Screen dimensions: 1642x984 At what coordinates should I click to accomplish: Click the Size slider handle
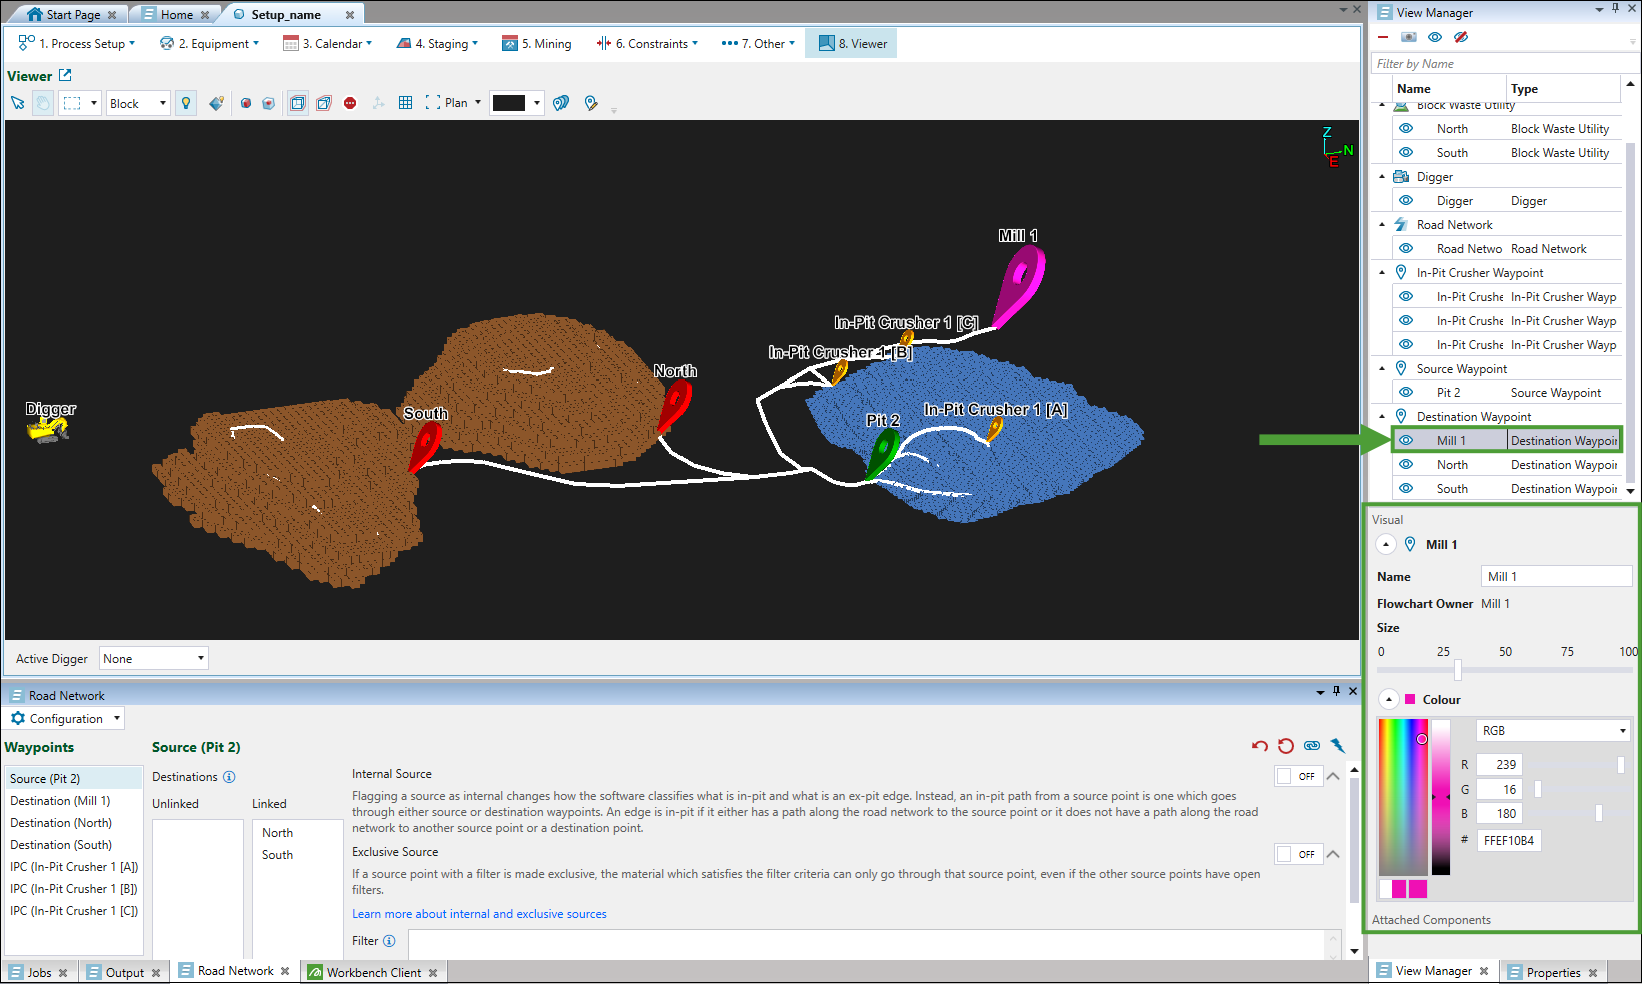click(1458, 670)
